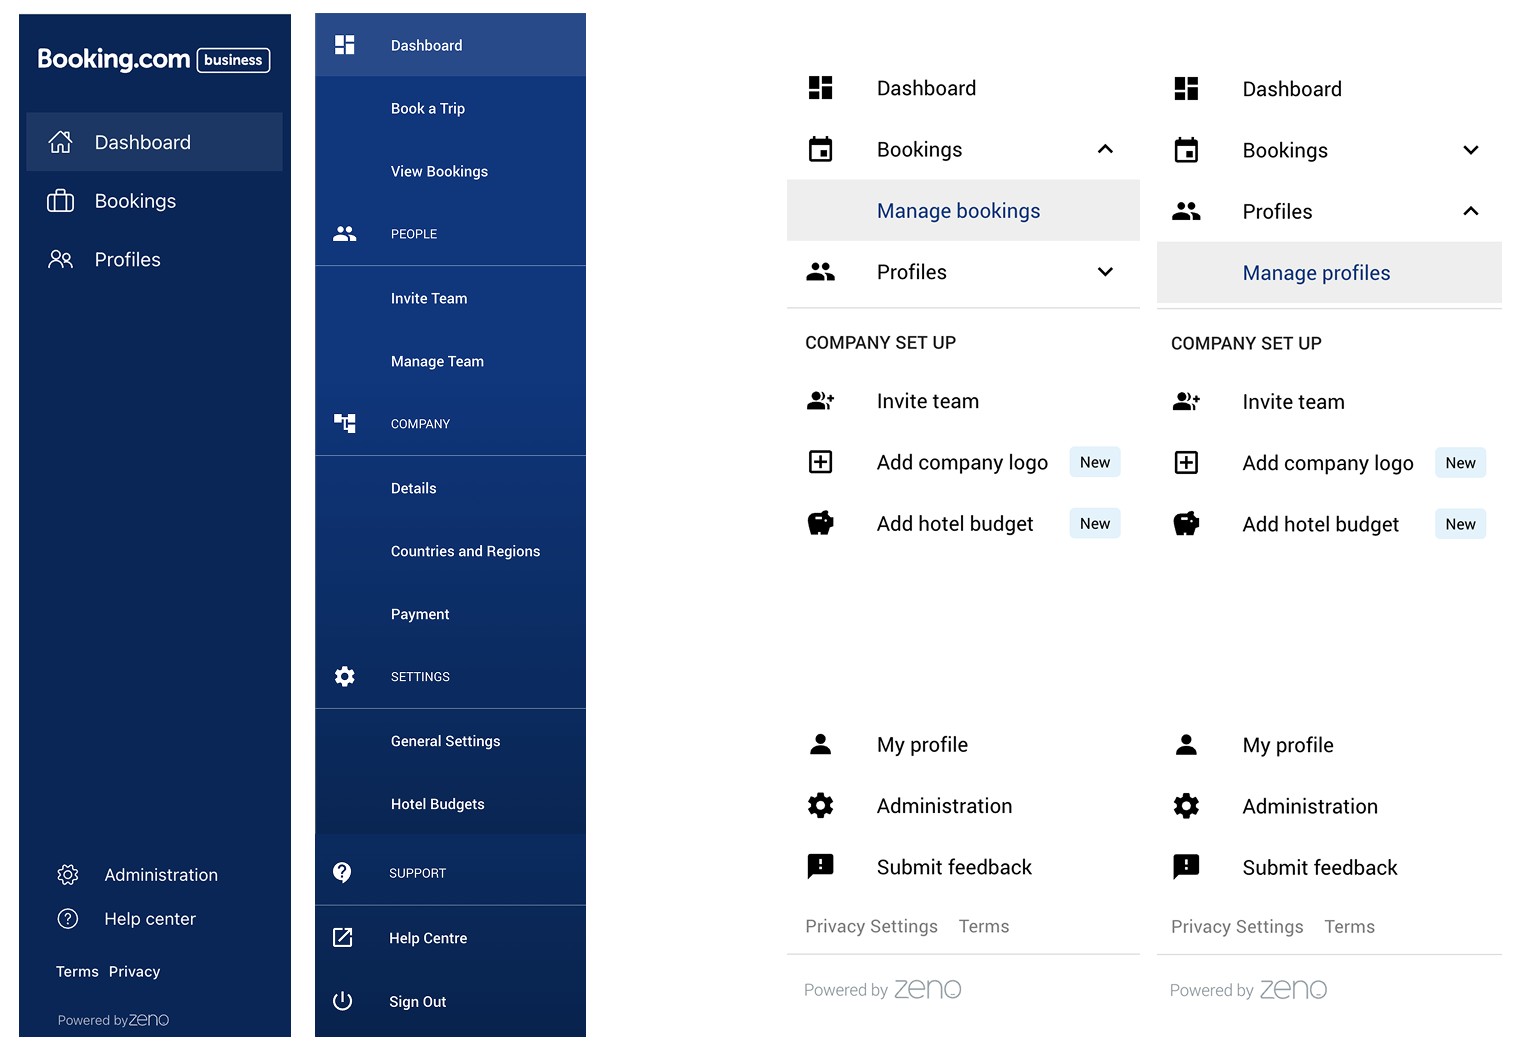Click the Booking.com business logo
Image resolution: width=1529 pixels, height=1050 pixels.
153,59
